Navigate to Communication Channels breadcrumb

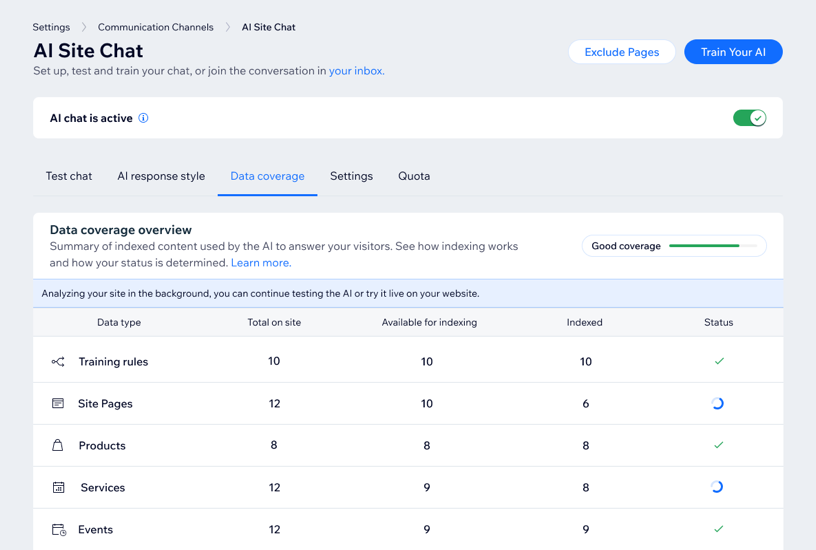(x=155, y=27)
